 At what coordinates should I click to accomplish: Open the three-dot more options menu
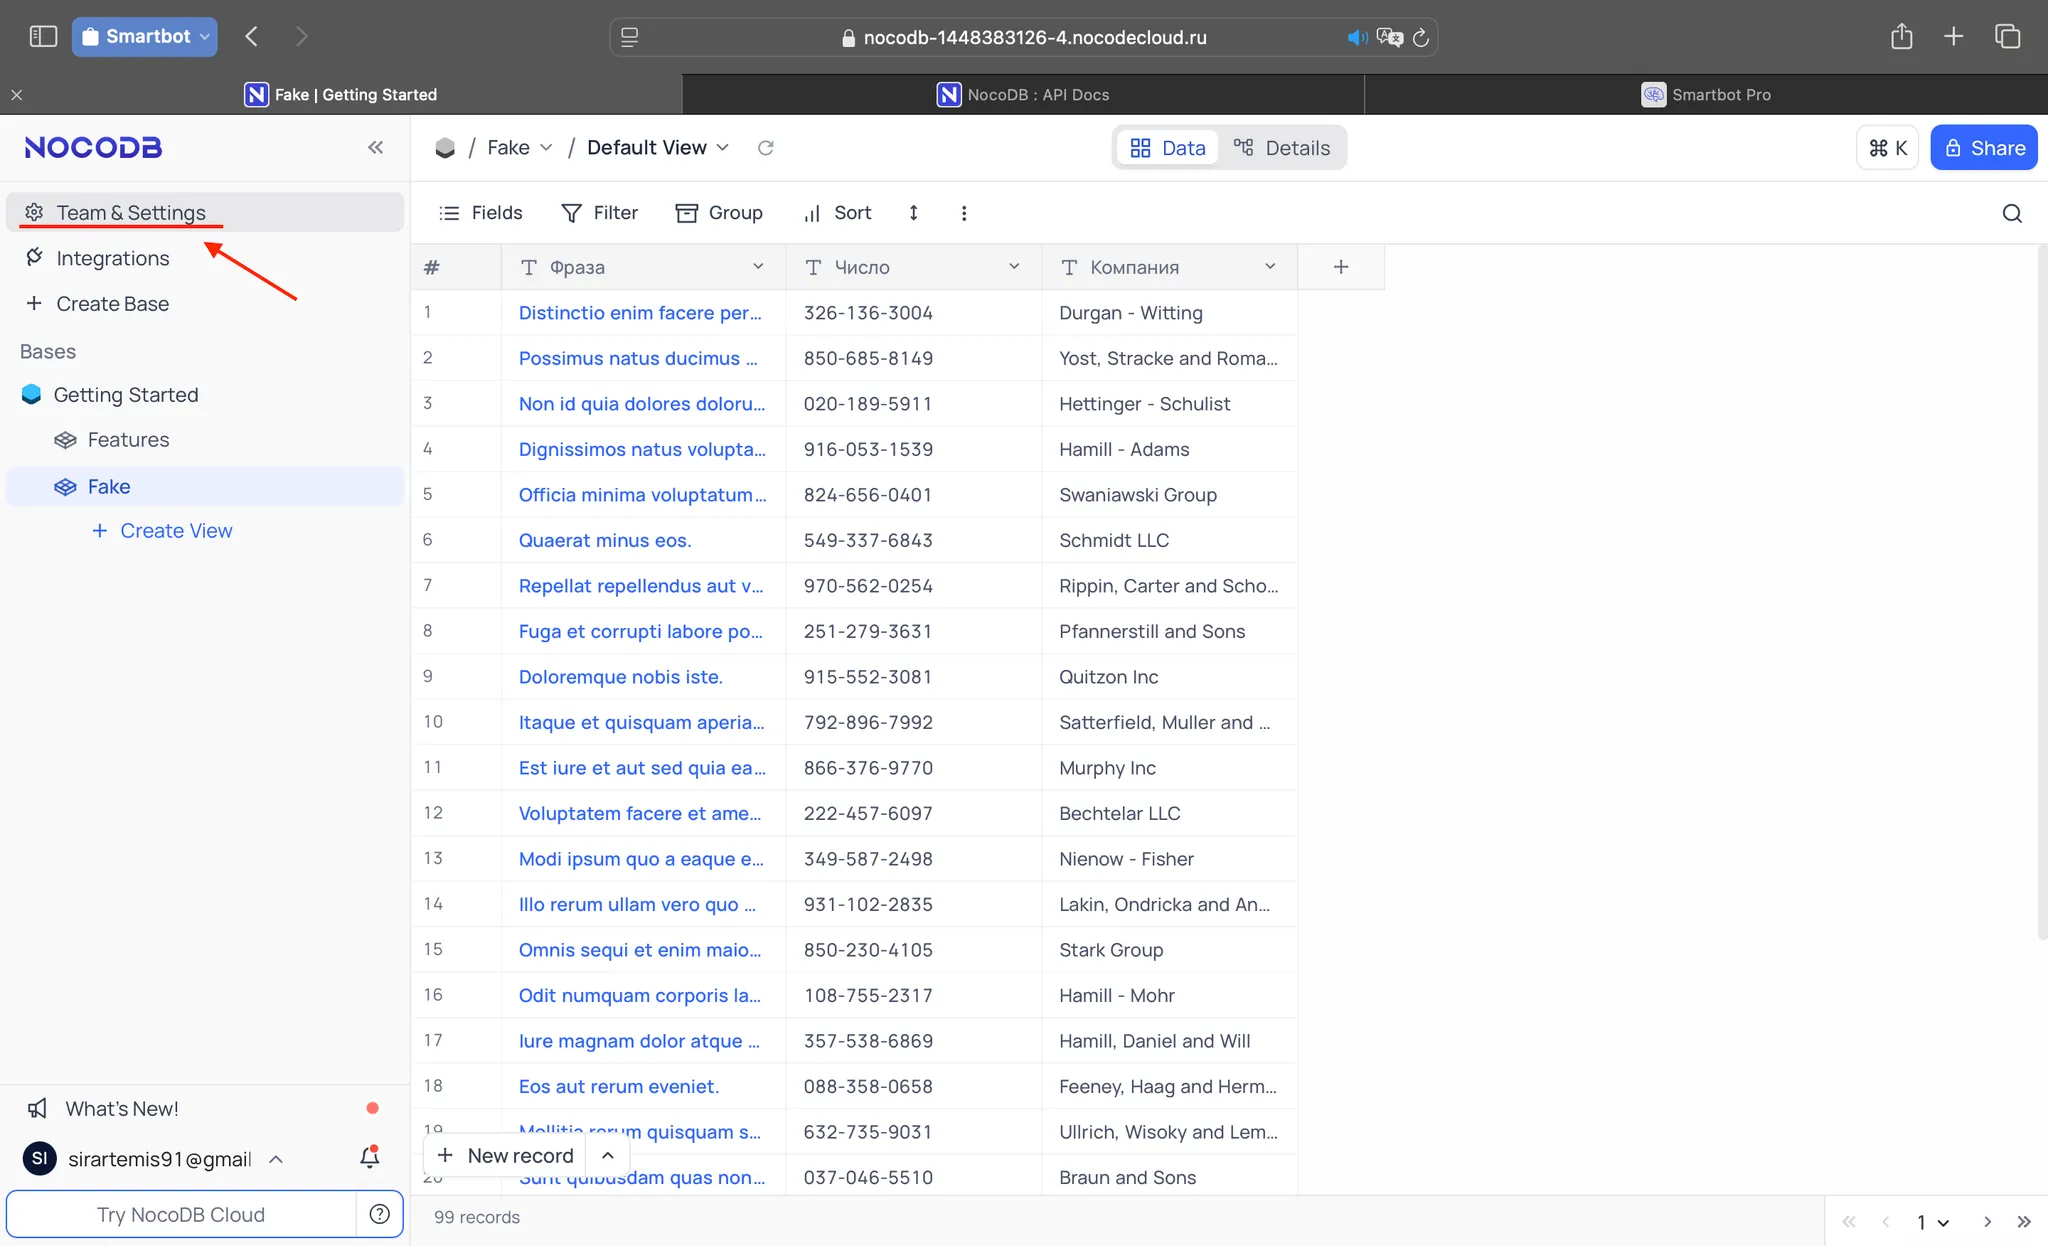[964, 213]
